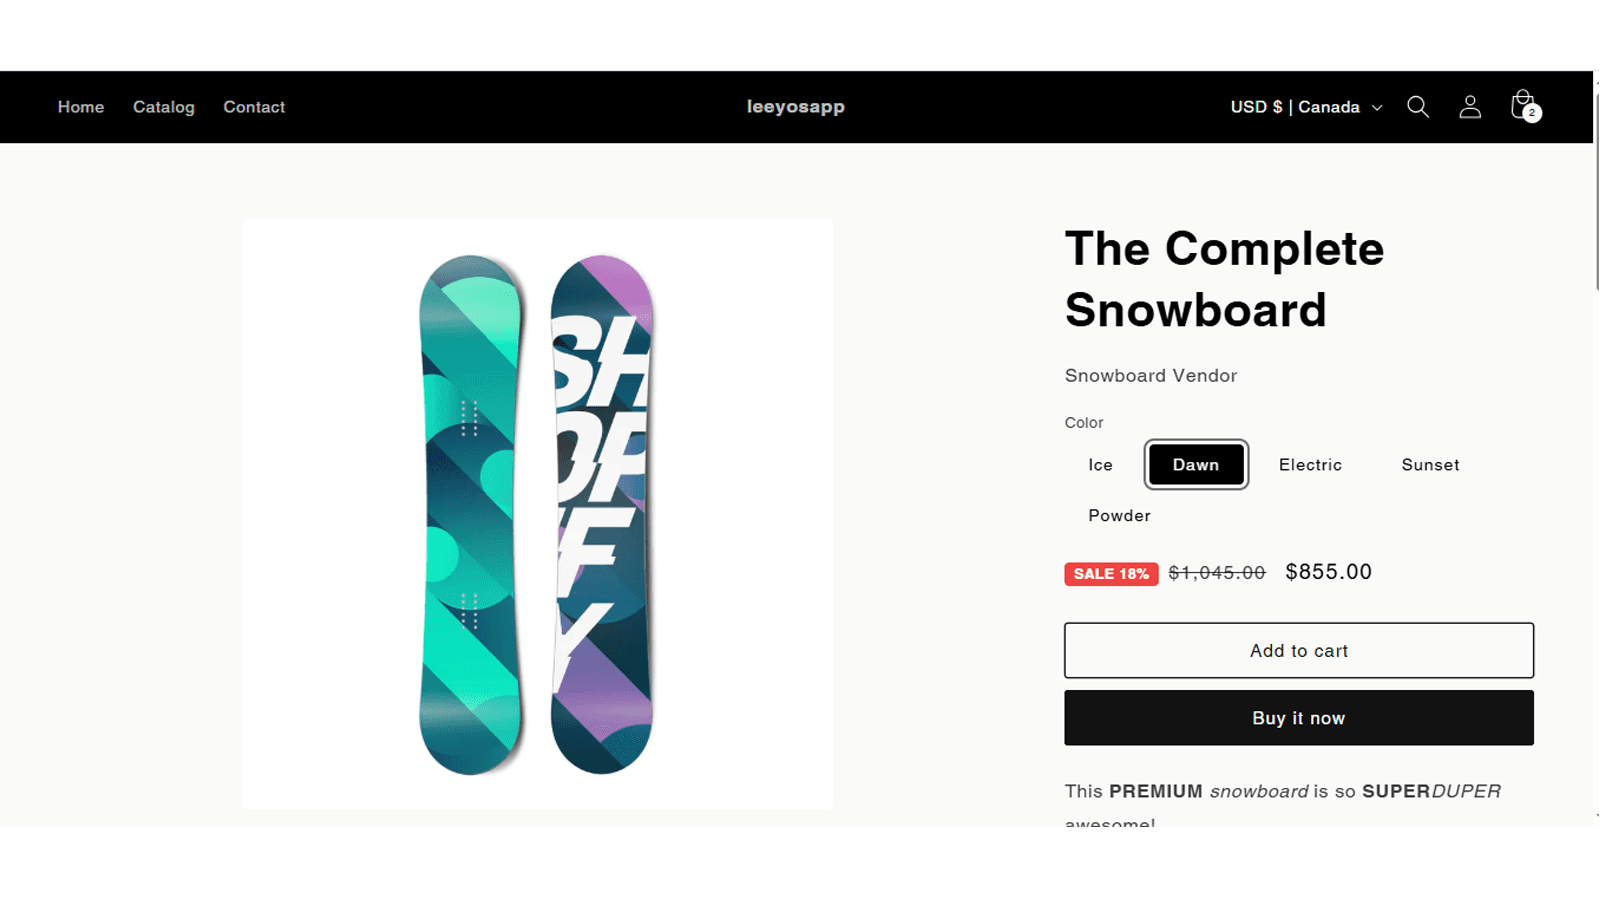Select the Dawn color option
This screenshot has height=900, width=1600.
(x=1196, y=465)
